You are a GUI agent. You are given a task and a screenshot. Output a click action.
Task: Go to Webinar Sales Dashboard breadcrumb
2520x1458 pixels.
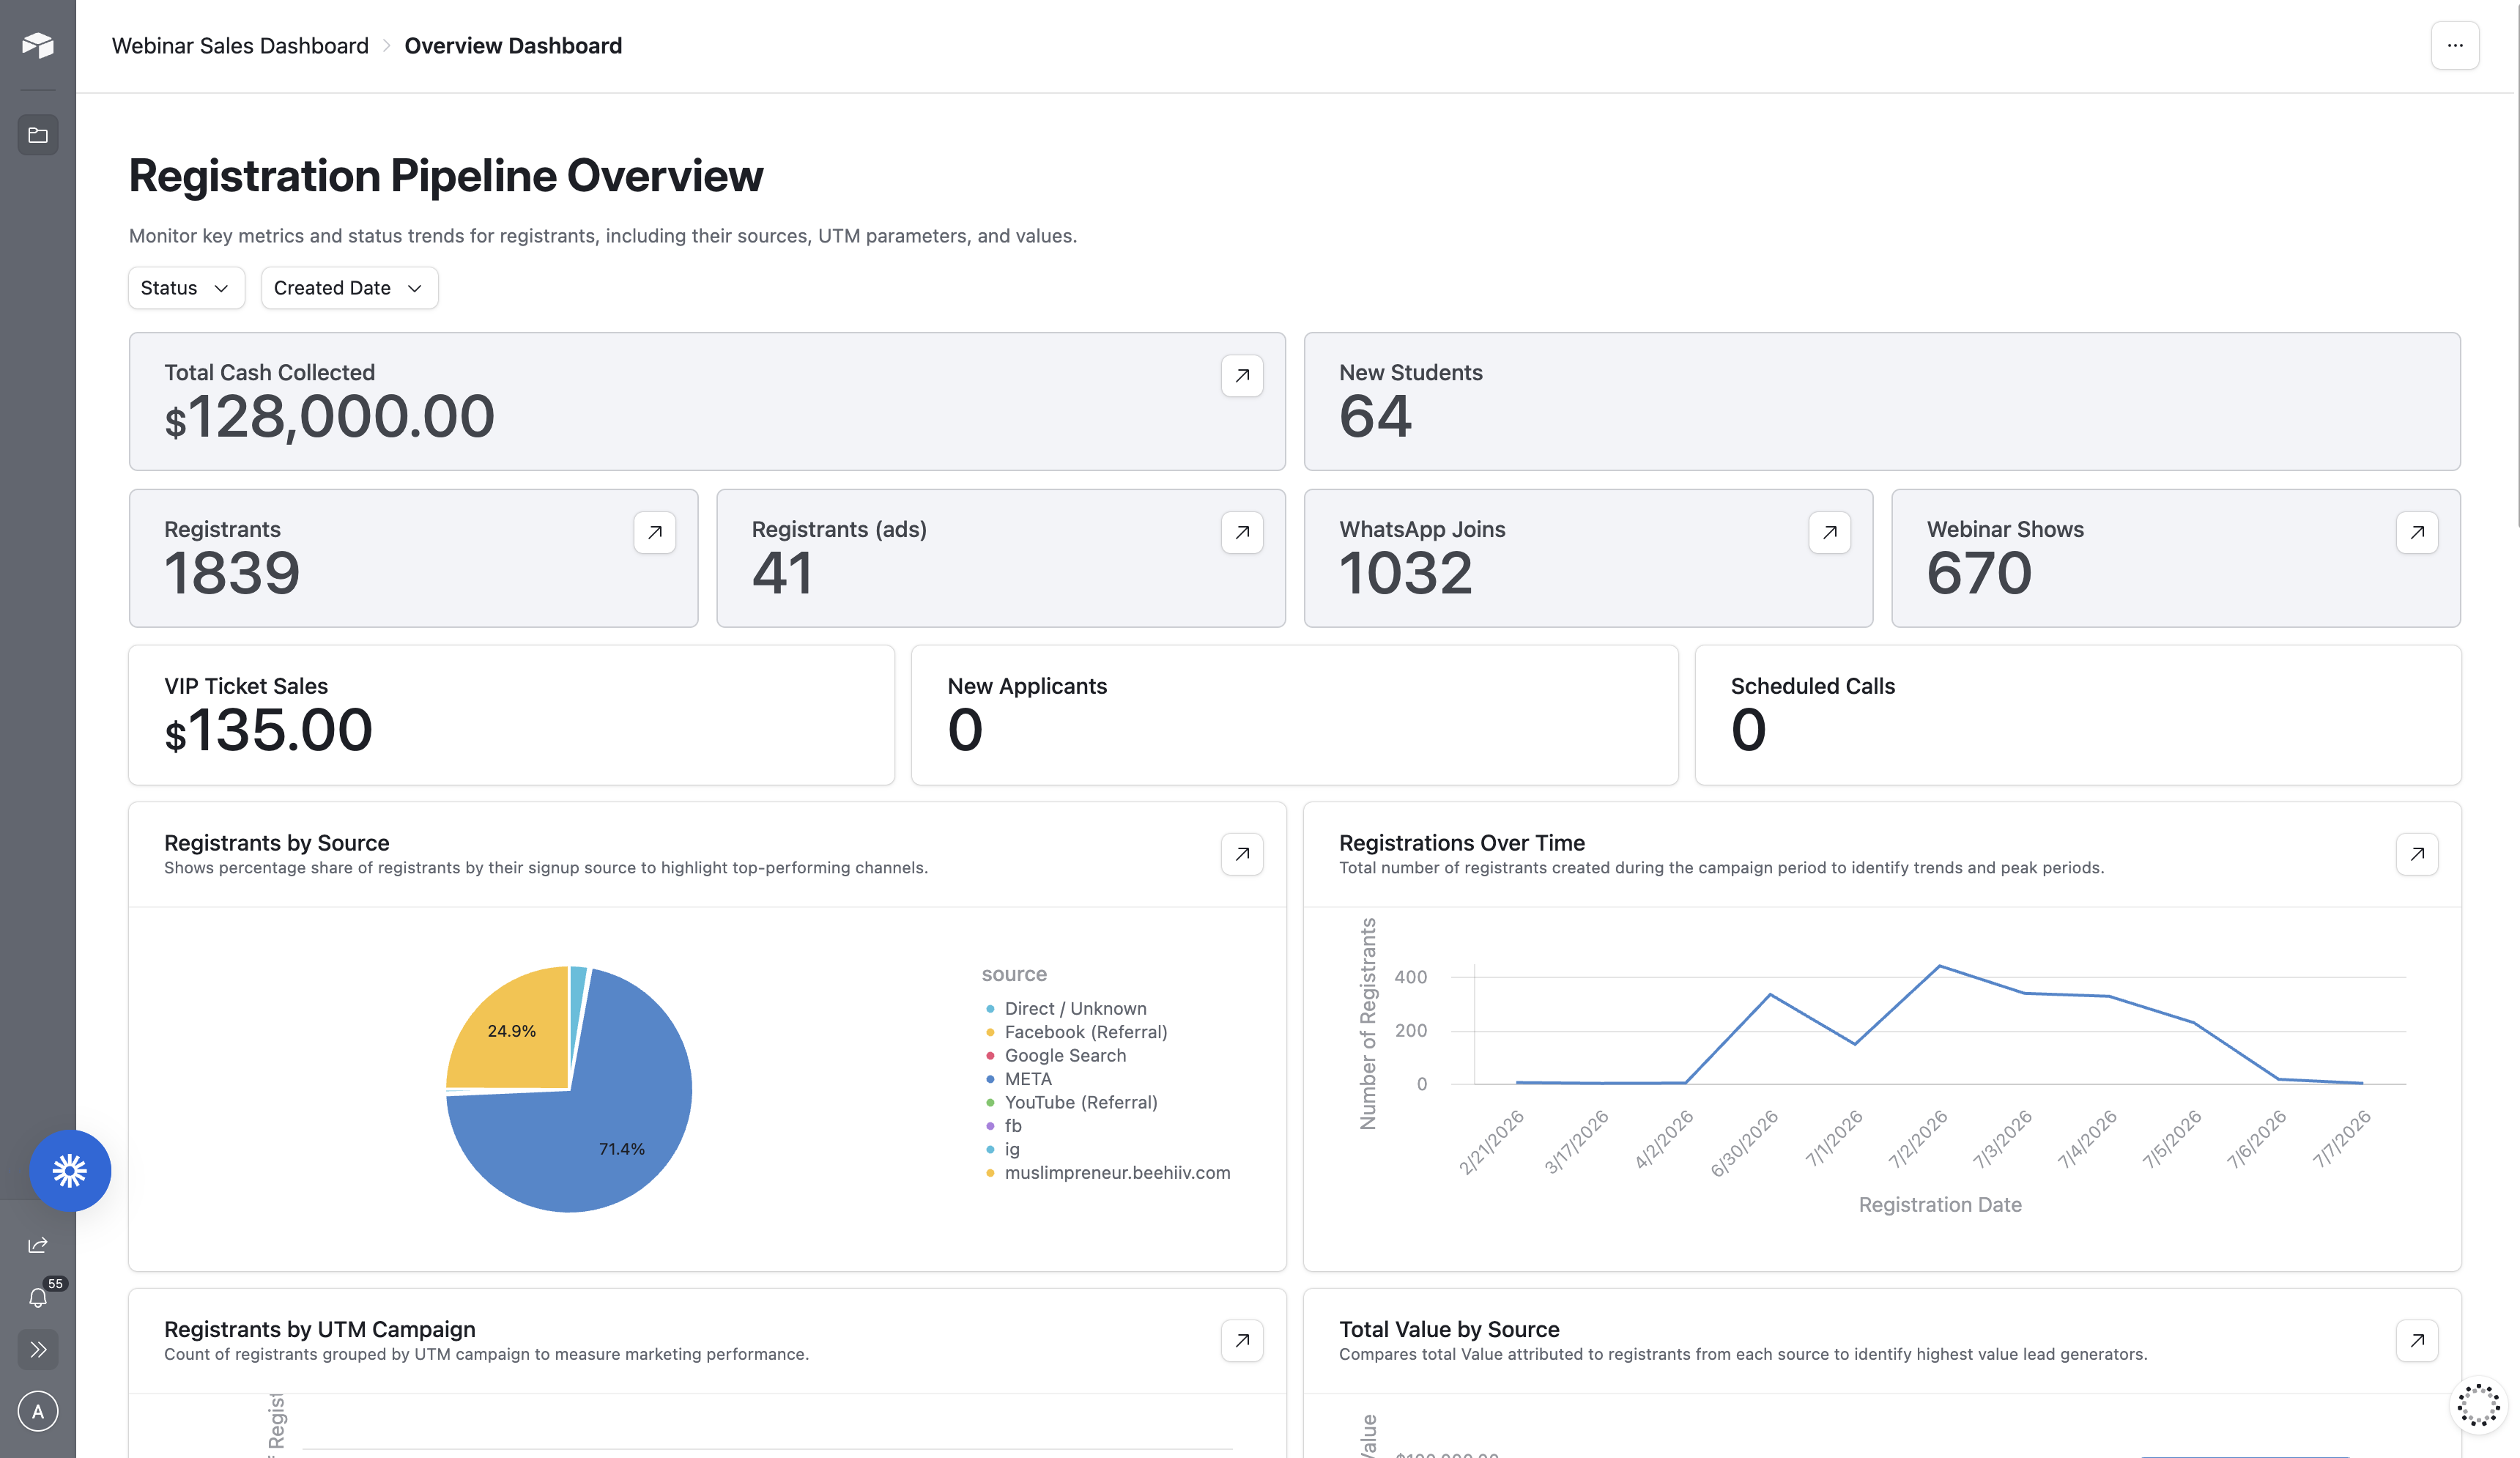tap(240, 46)
